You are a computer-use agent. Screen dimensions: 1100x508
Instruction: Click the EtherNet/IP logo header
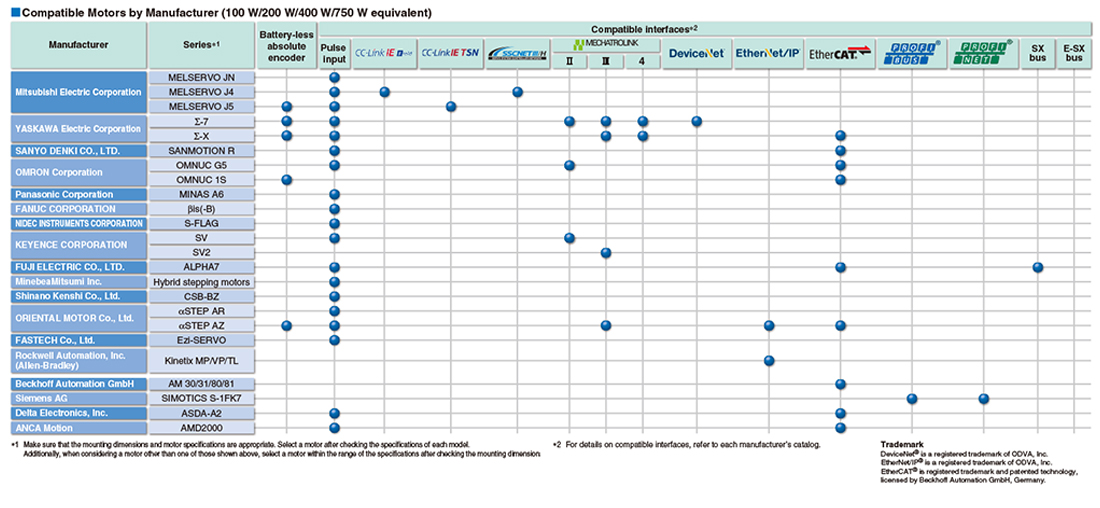point(768,53)
